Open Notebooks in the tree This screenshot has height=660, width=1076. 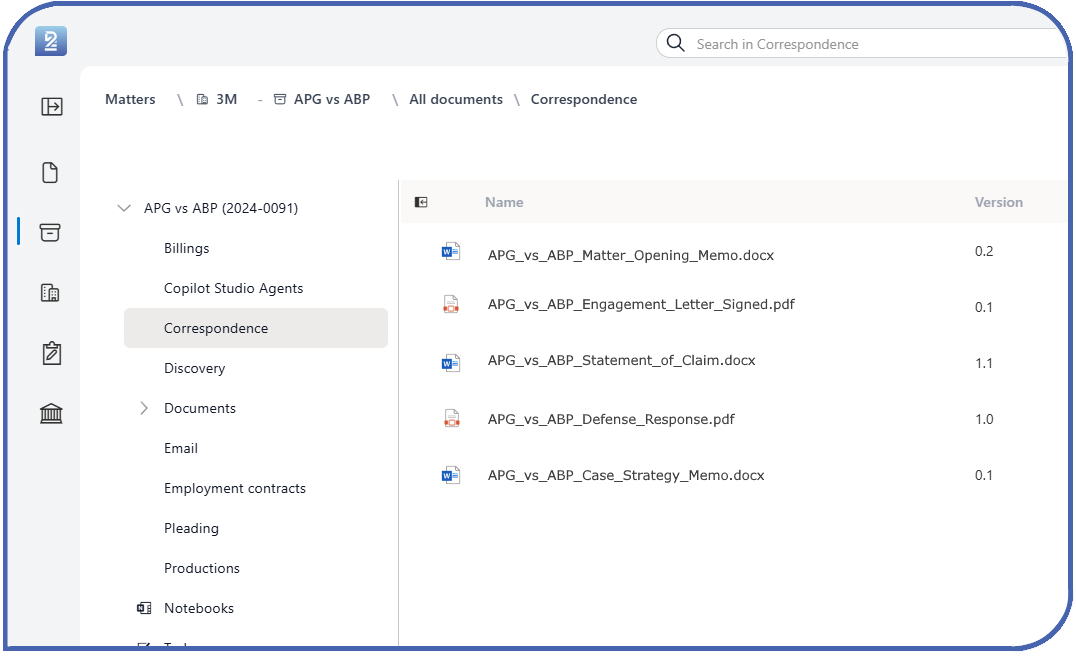[199, 608]
